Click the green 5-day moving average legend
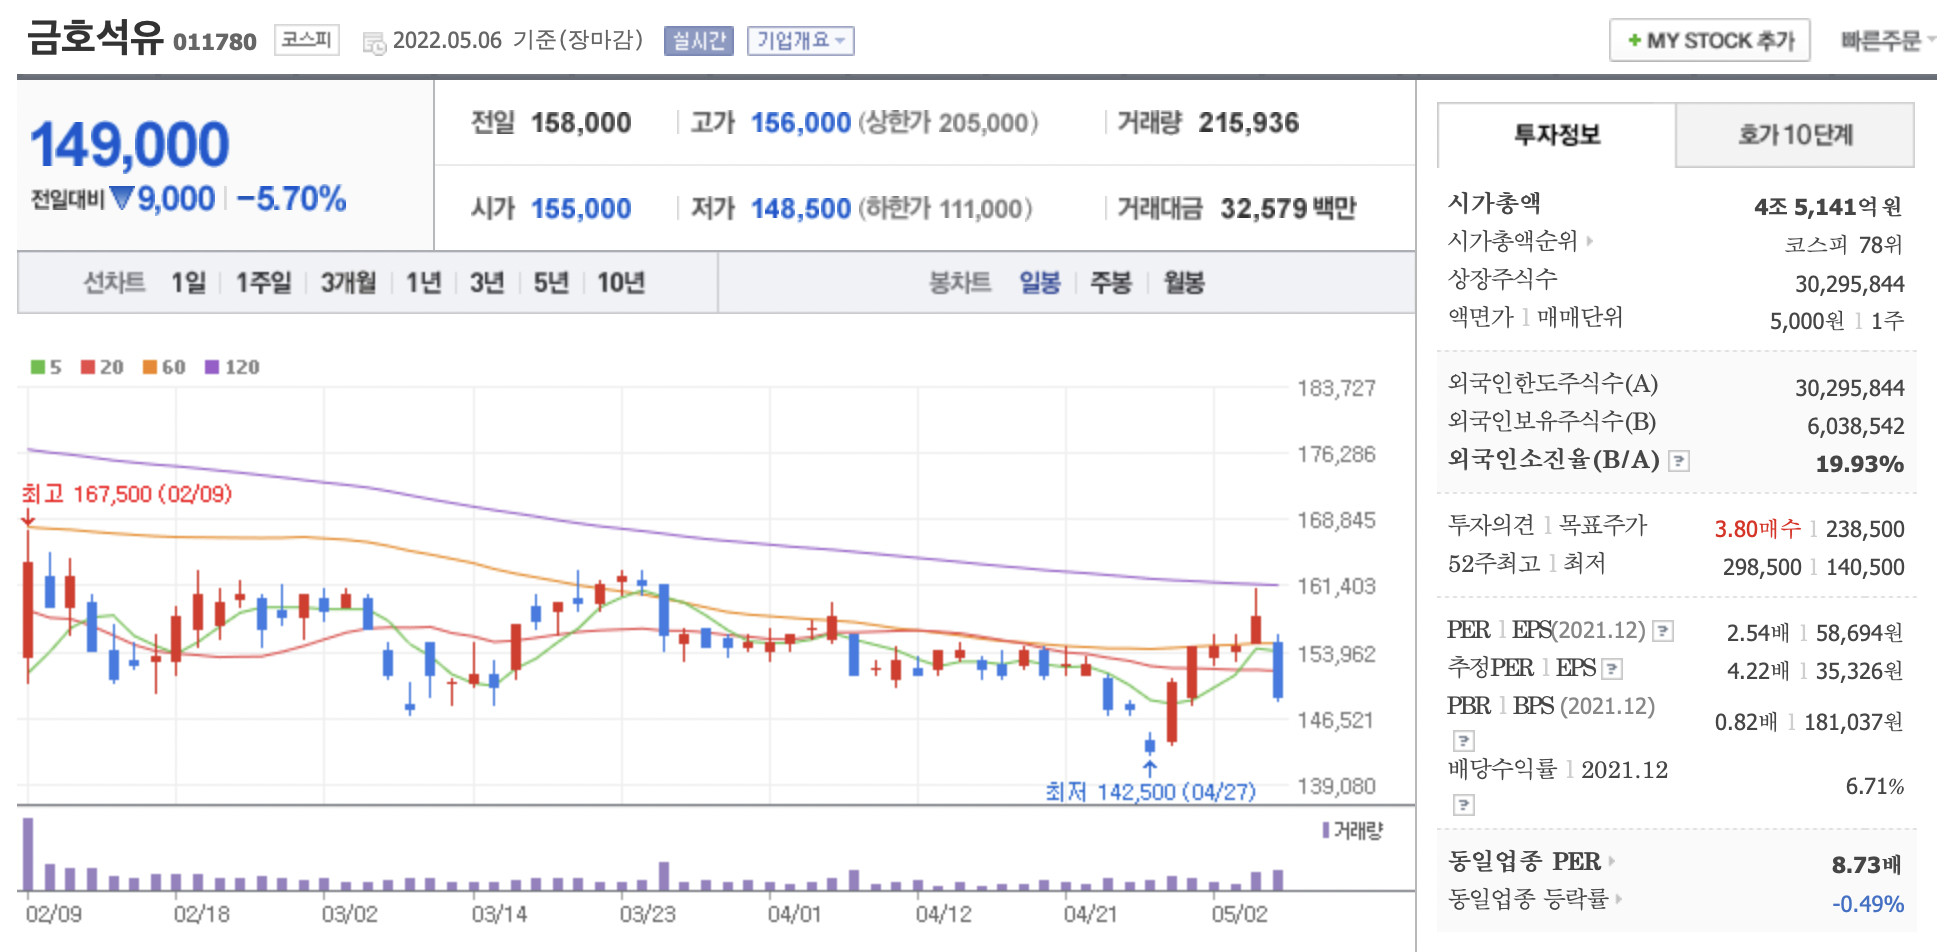This screenshot has width=1958, height=952. (x=46, y=367)
